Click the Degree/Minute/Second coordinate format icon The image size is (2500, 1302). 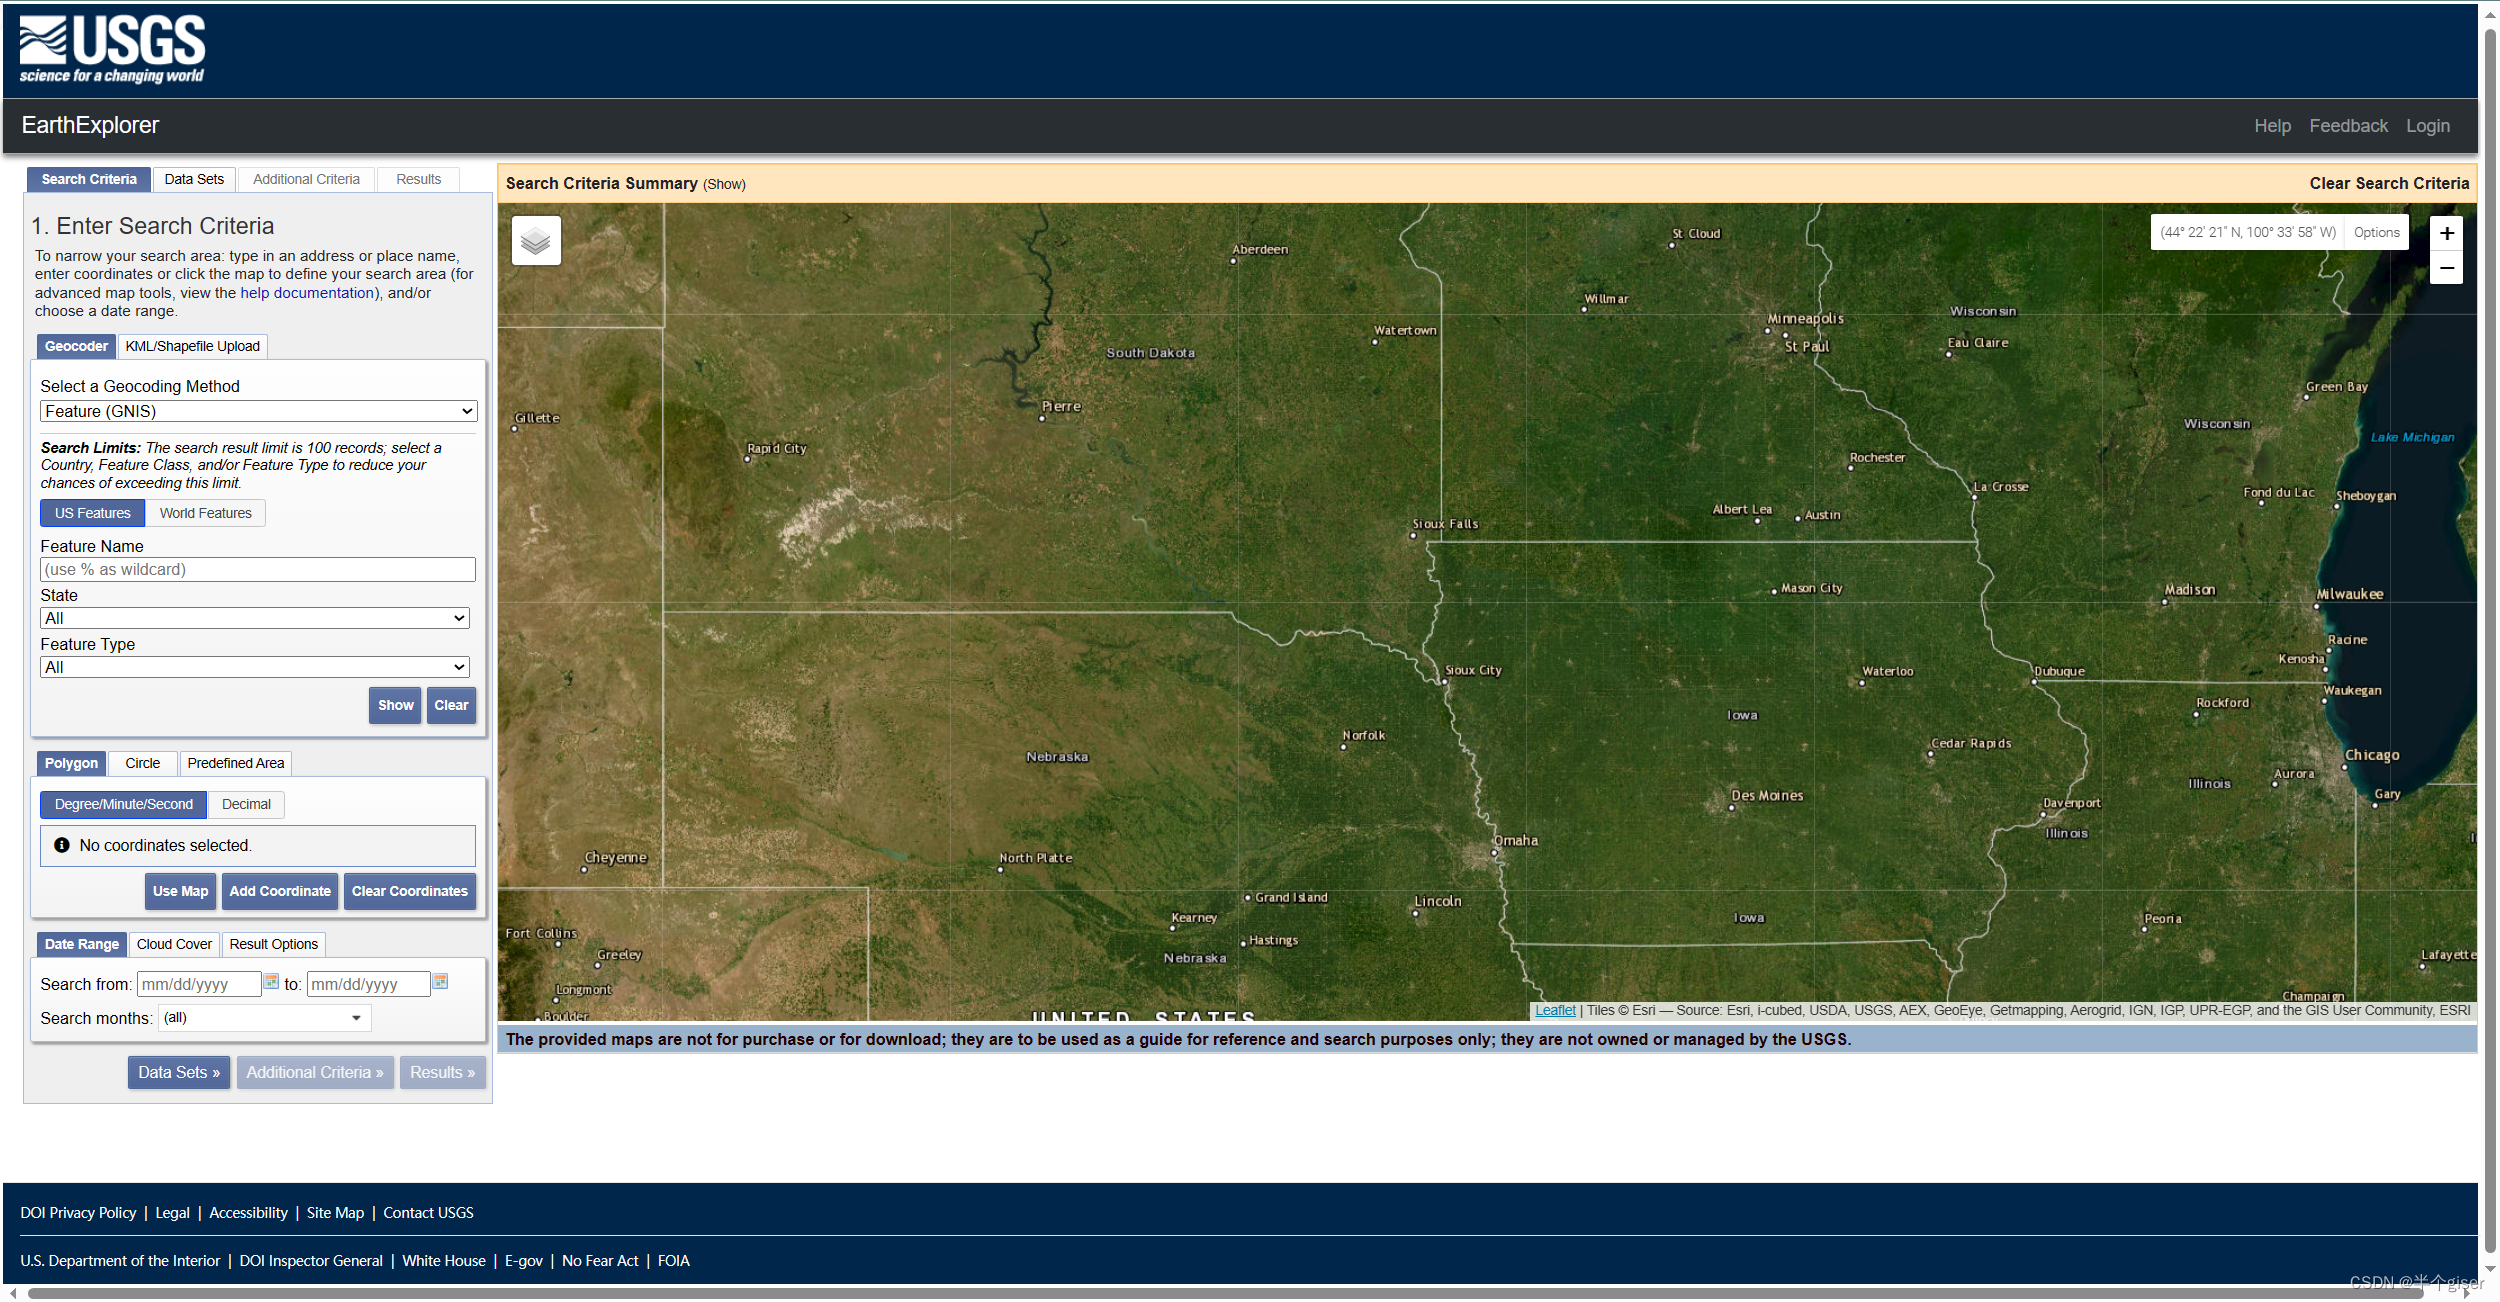(x=122, y=804)
